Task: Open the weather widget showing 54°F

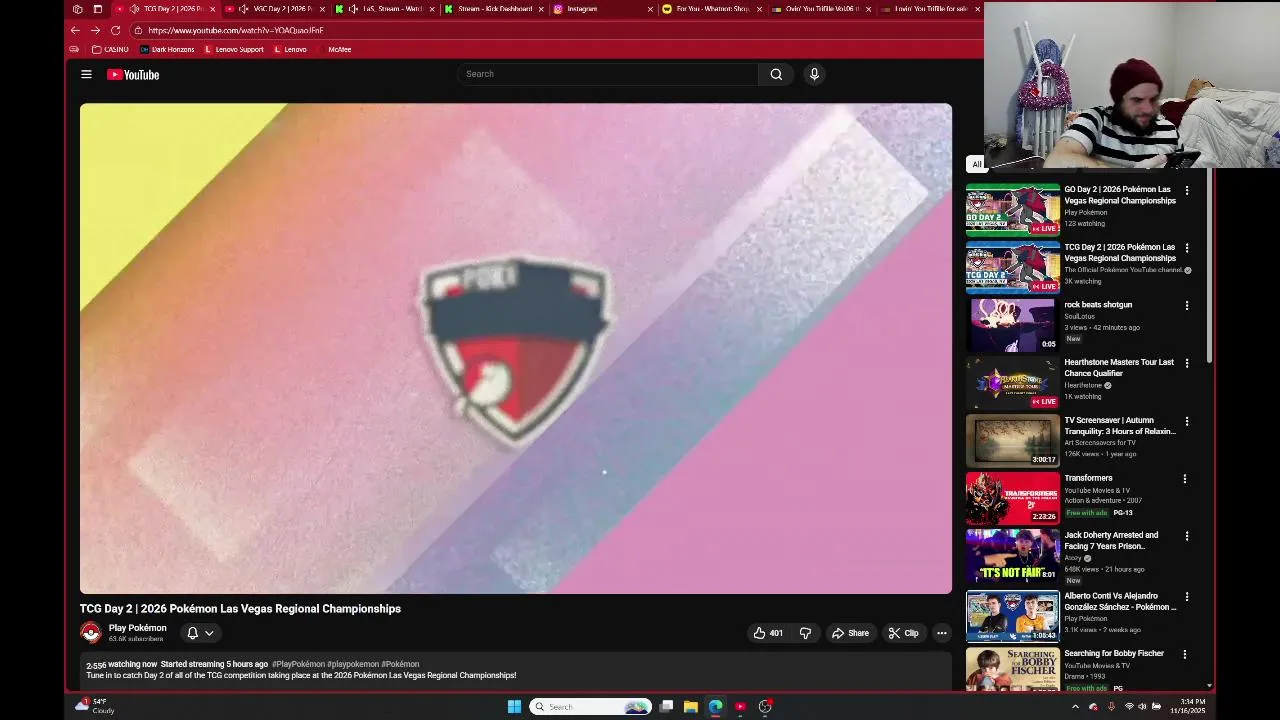Action: 95,706
